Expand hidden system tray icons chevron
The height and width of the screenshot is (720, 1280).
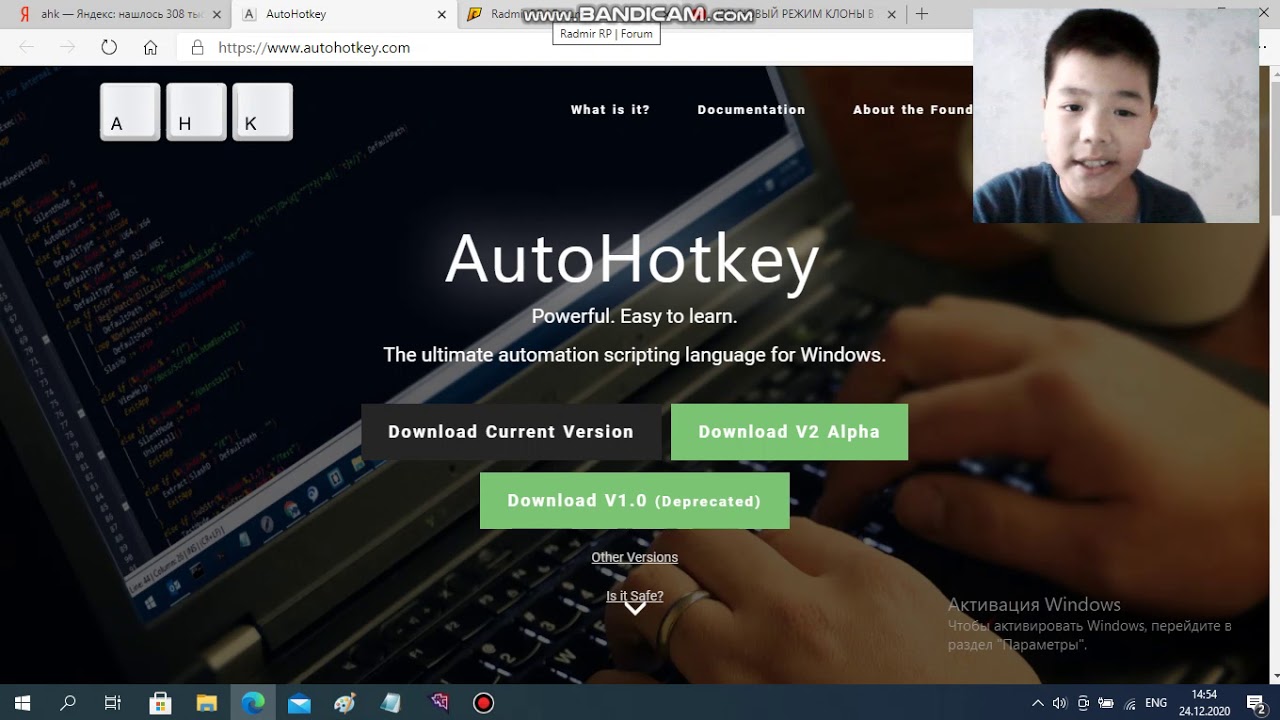(x=1038, y=703)
